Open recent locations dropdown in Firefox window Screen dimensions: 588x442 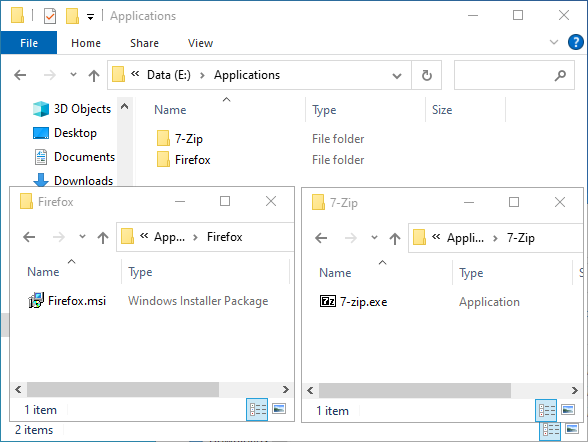82,237
